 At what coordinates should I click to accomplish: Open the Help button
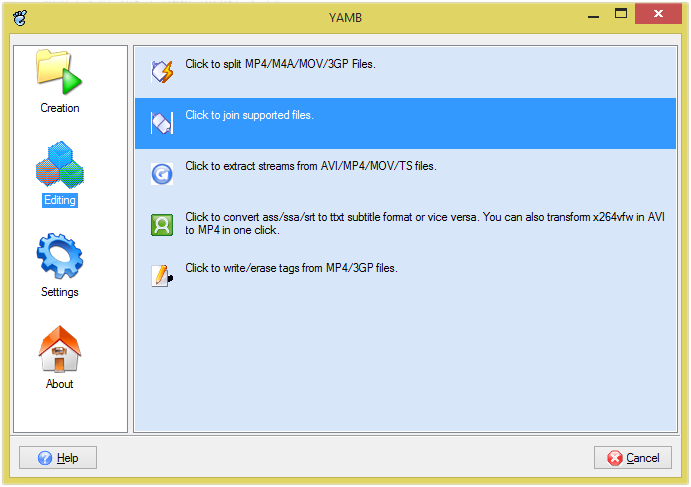(x=58, y=458)
